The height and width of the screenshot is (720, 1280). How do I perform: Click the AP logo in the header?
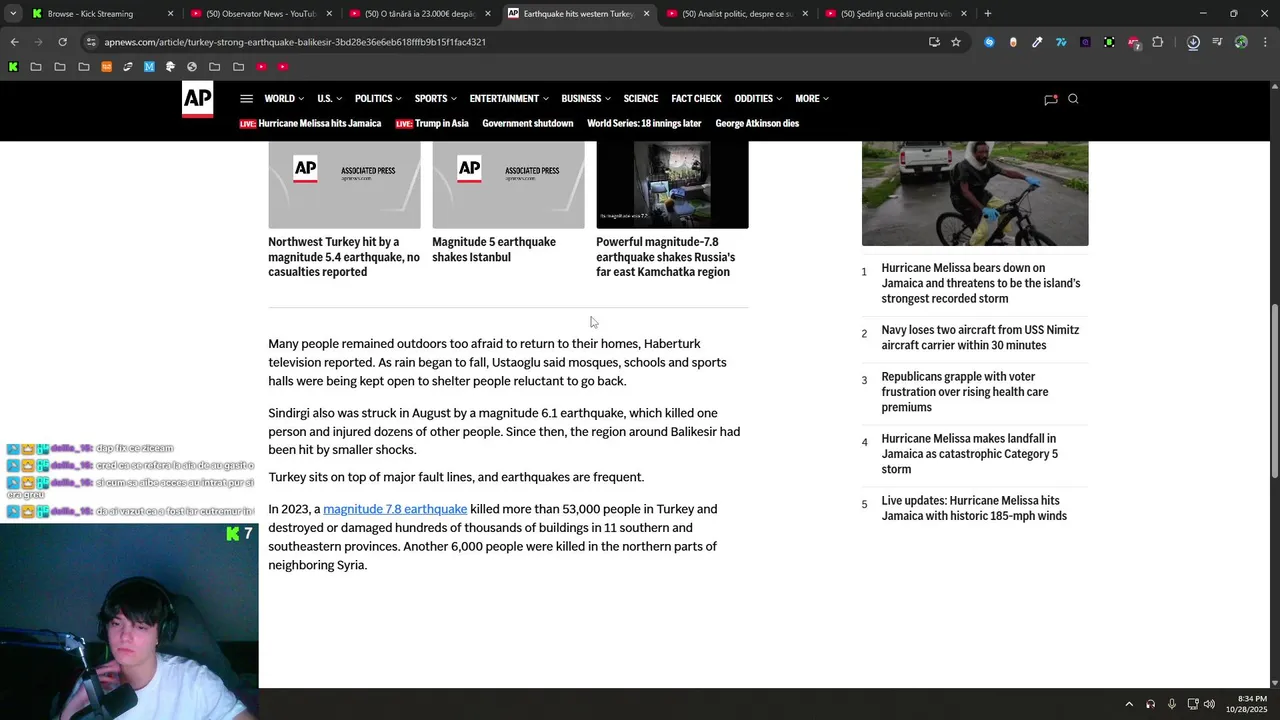point(197,99)
